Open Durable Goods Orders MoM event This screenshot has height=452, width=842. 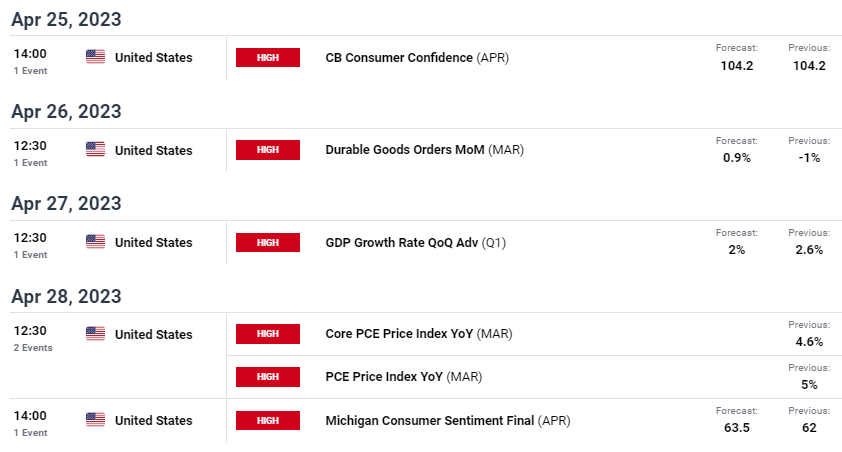(424, 150)
